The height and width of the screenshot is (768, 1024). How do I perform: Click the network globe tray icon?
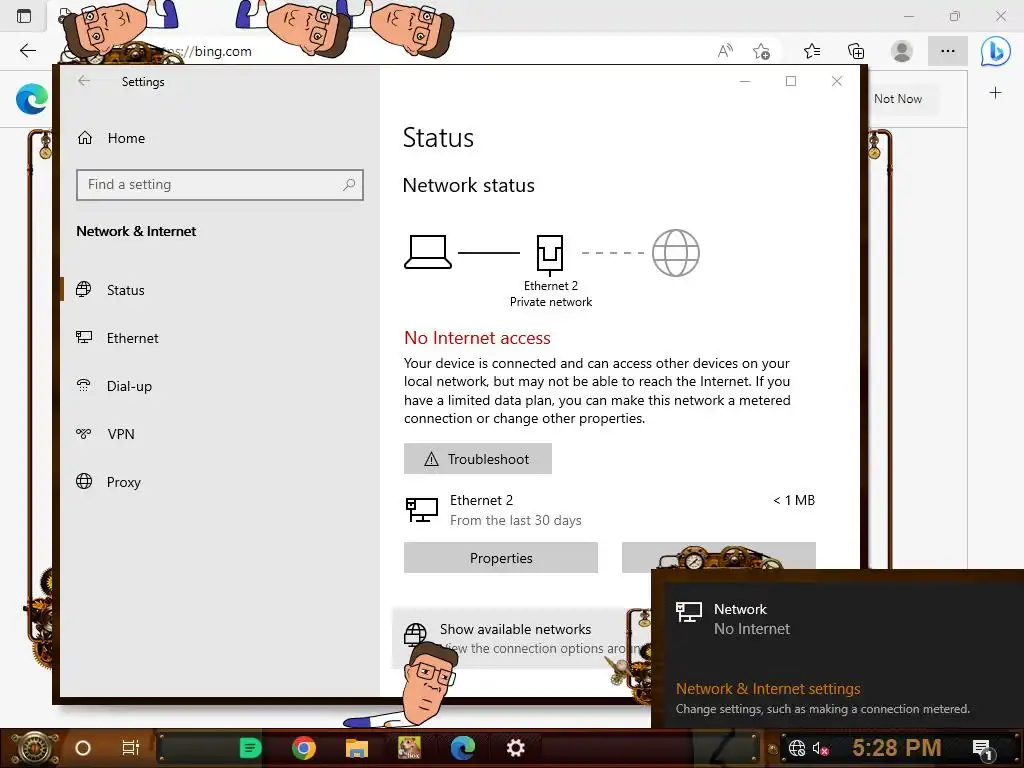797,748
